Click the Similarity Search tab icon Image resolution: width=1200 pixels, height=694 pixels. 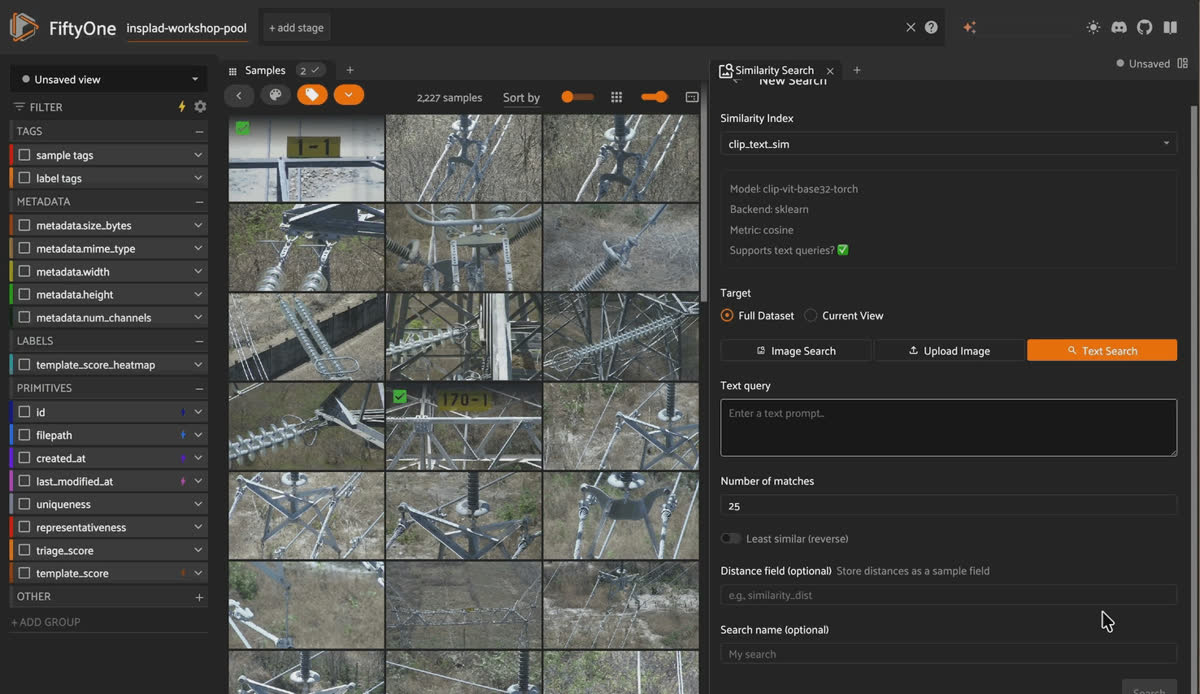click(x=726, y=71)
